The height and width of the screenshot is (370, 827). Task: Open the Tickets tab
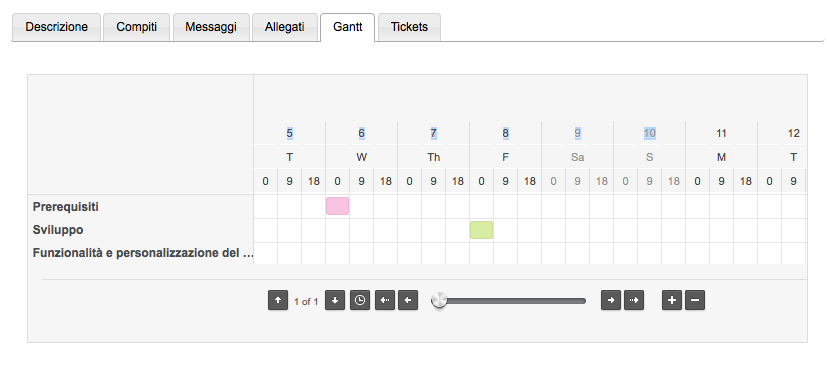click(409, 27)
